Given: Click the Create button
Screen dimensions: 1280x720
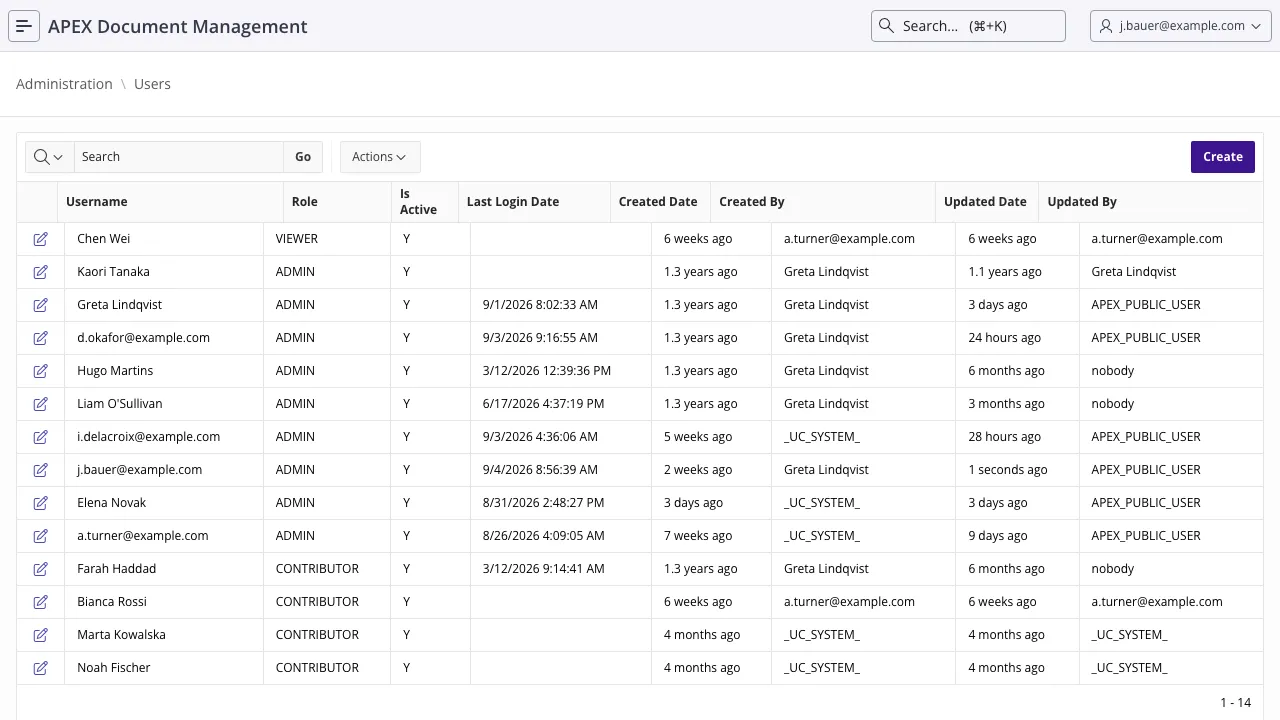Looking at the screenshot, I should click(1223, 157).
